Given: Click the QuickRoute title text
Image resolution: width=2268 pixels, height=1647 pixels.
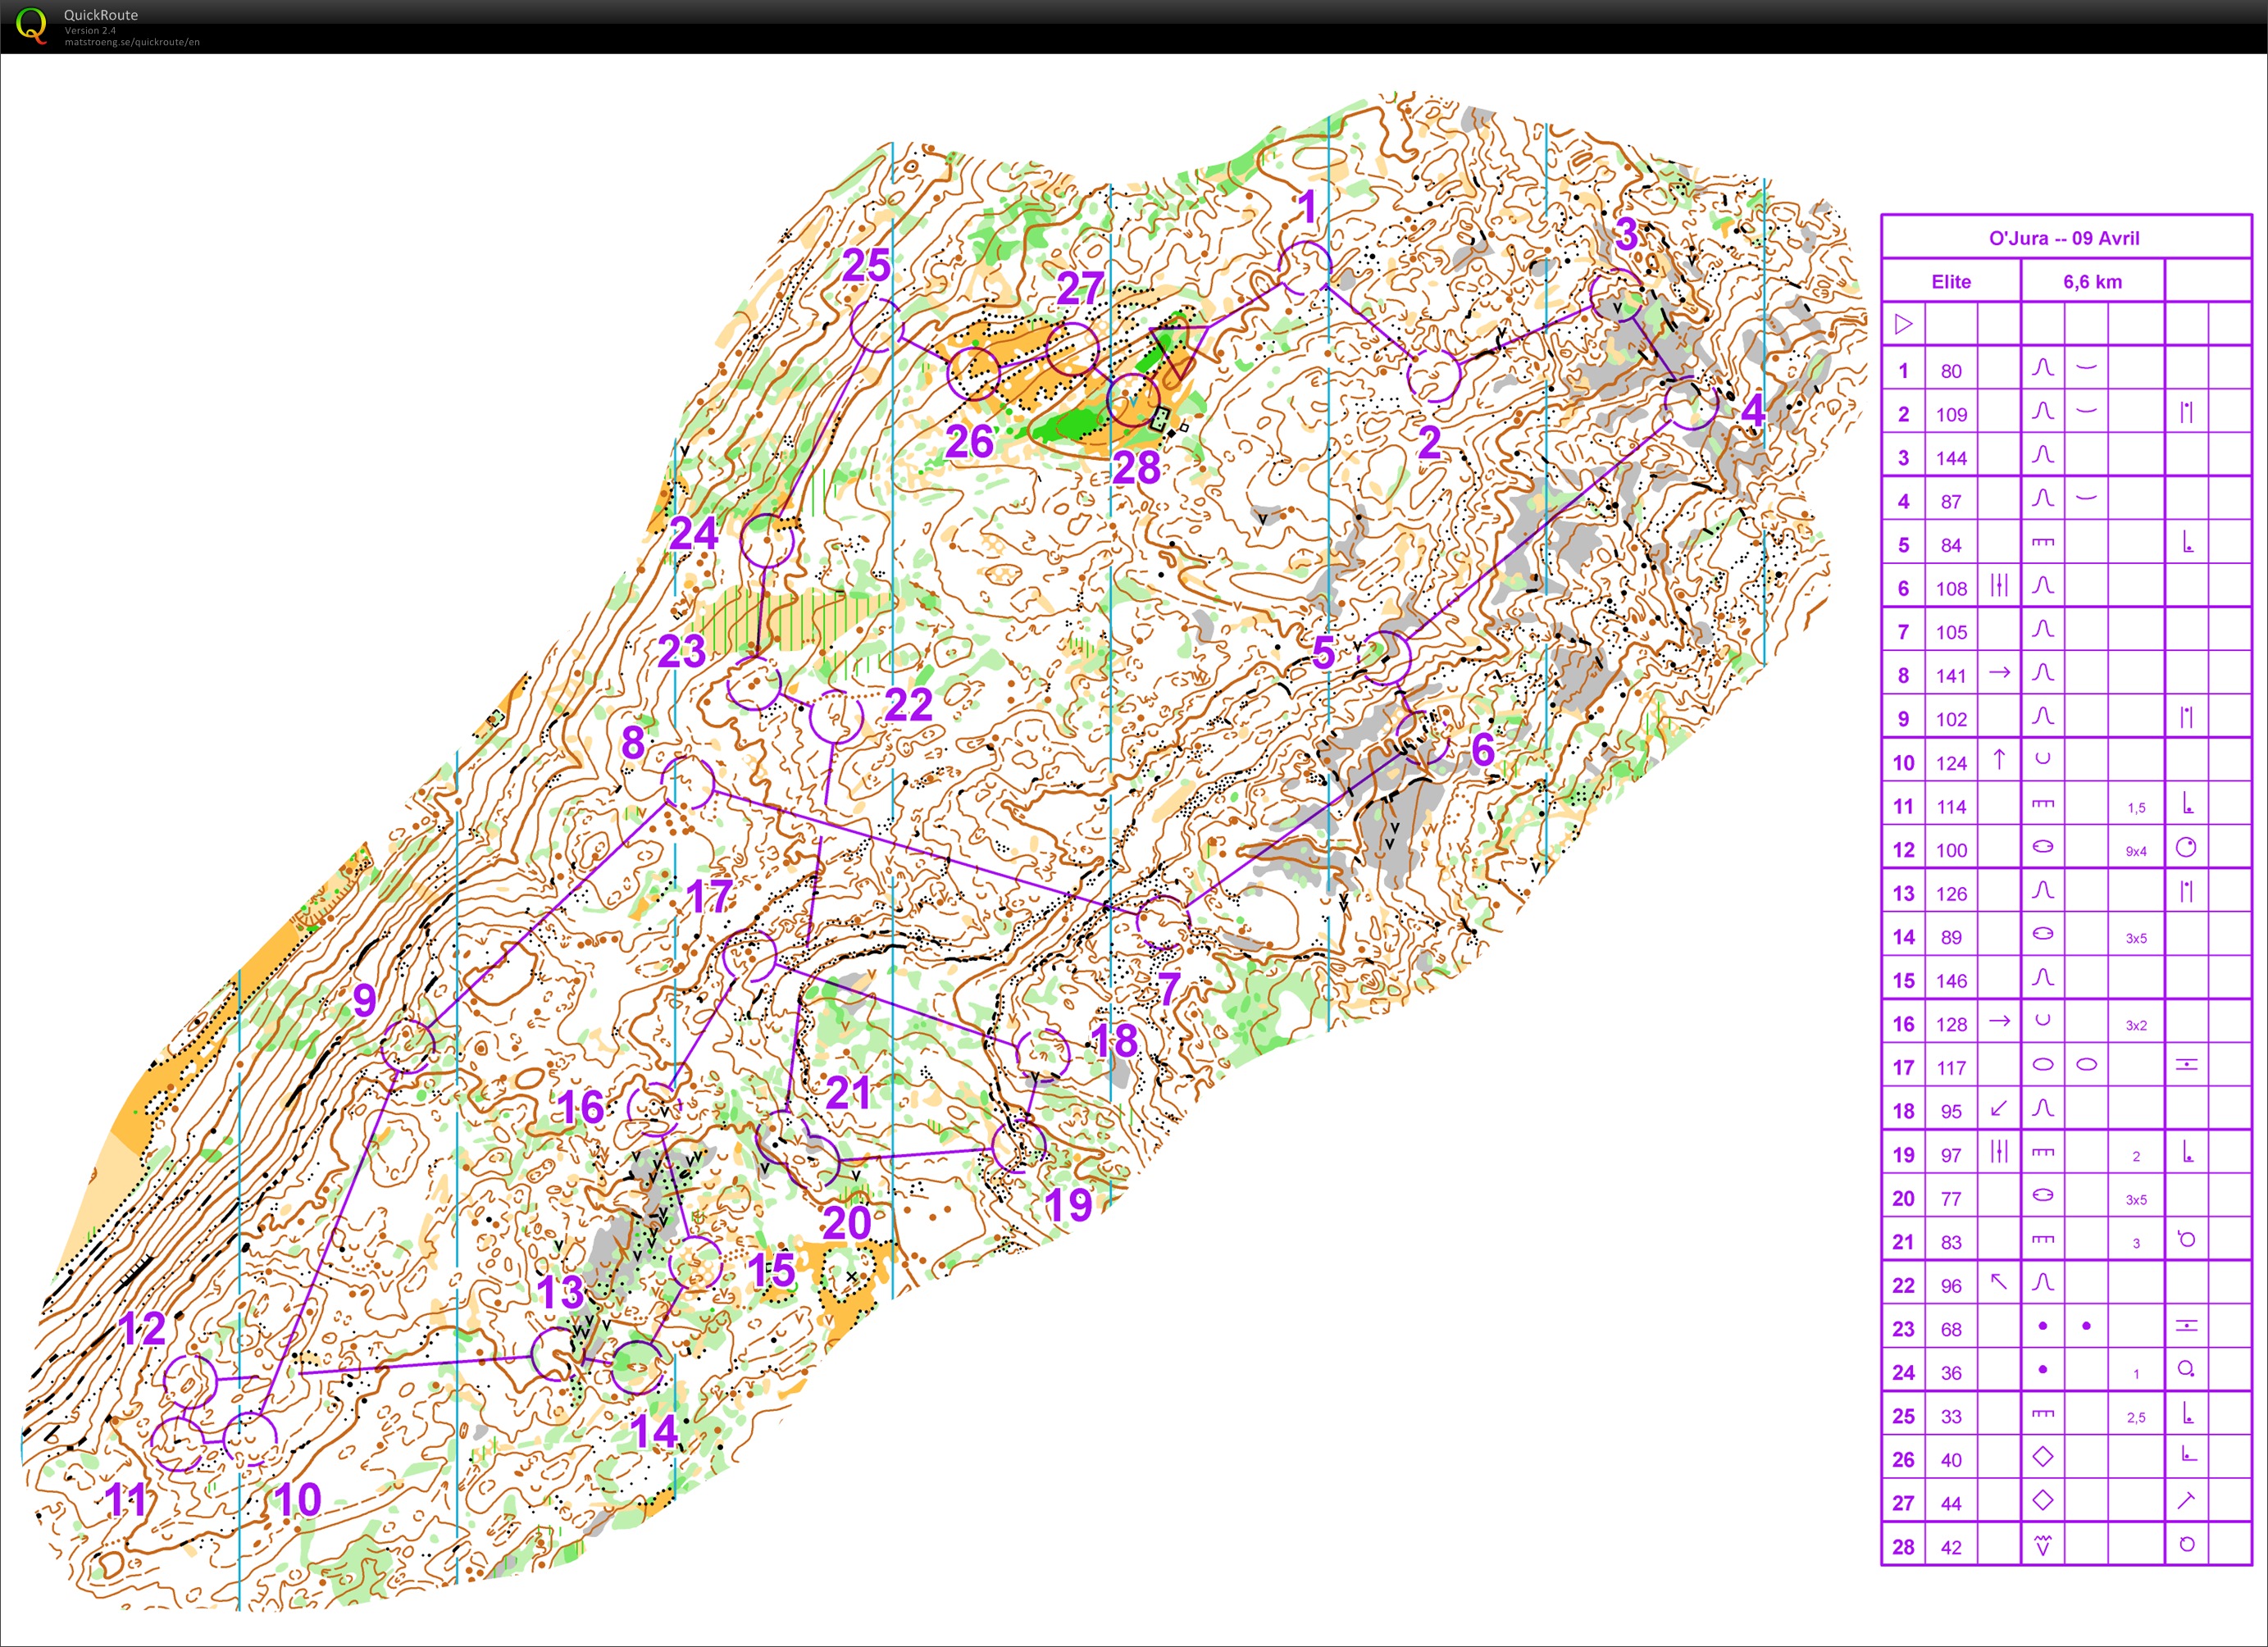Looking at the screenshot, I should pos(101,15).
